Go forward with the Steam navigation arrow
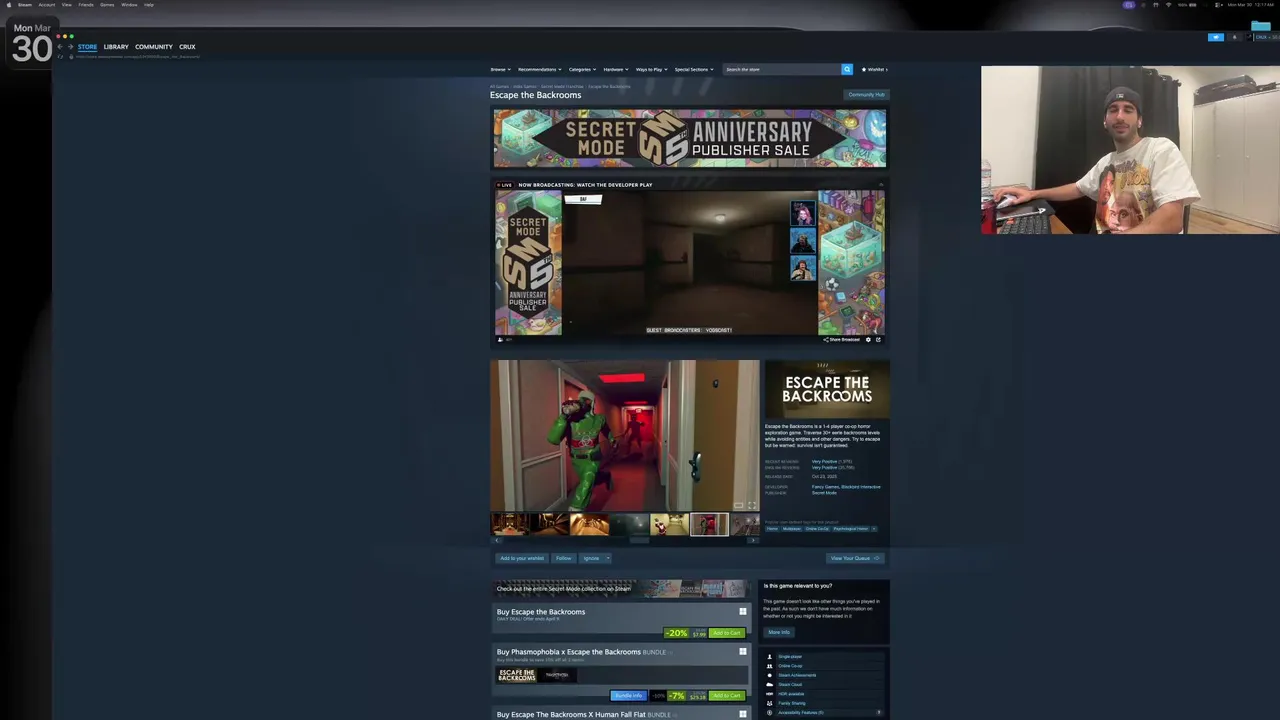1280x720 pixels. point(70,46)
